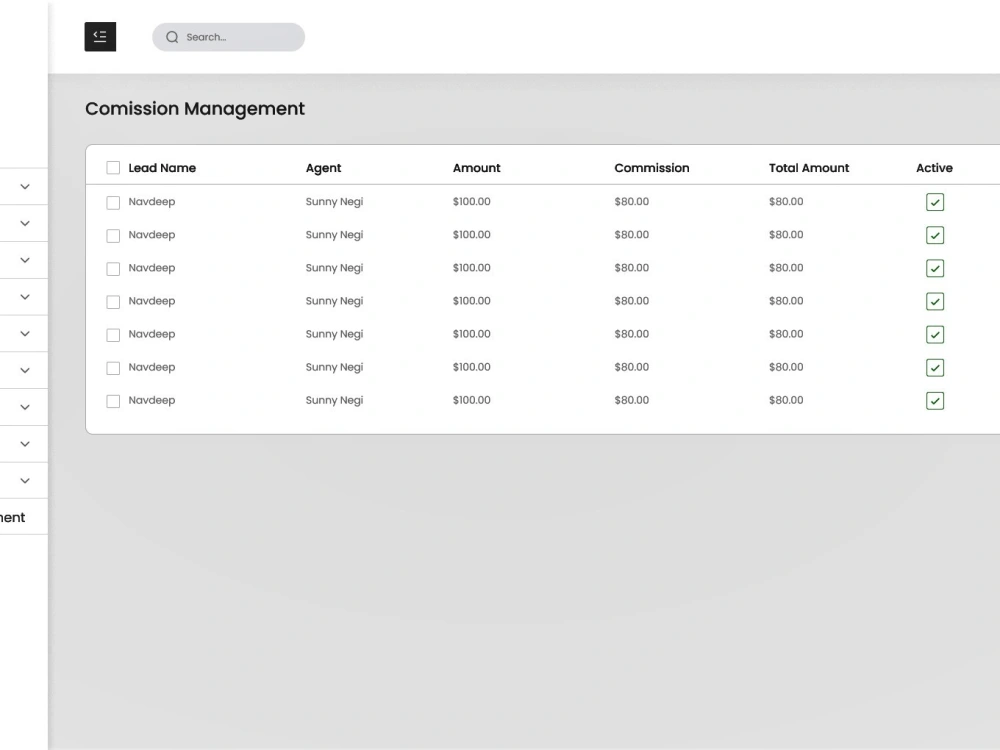Collapse the sidebar with the black menu button
Viewport: 1000px width, 750px height.
tap(100, 37)
